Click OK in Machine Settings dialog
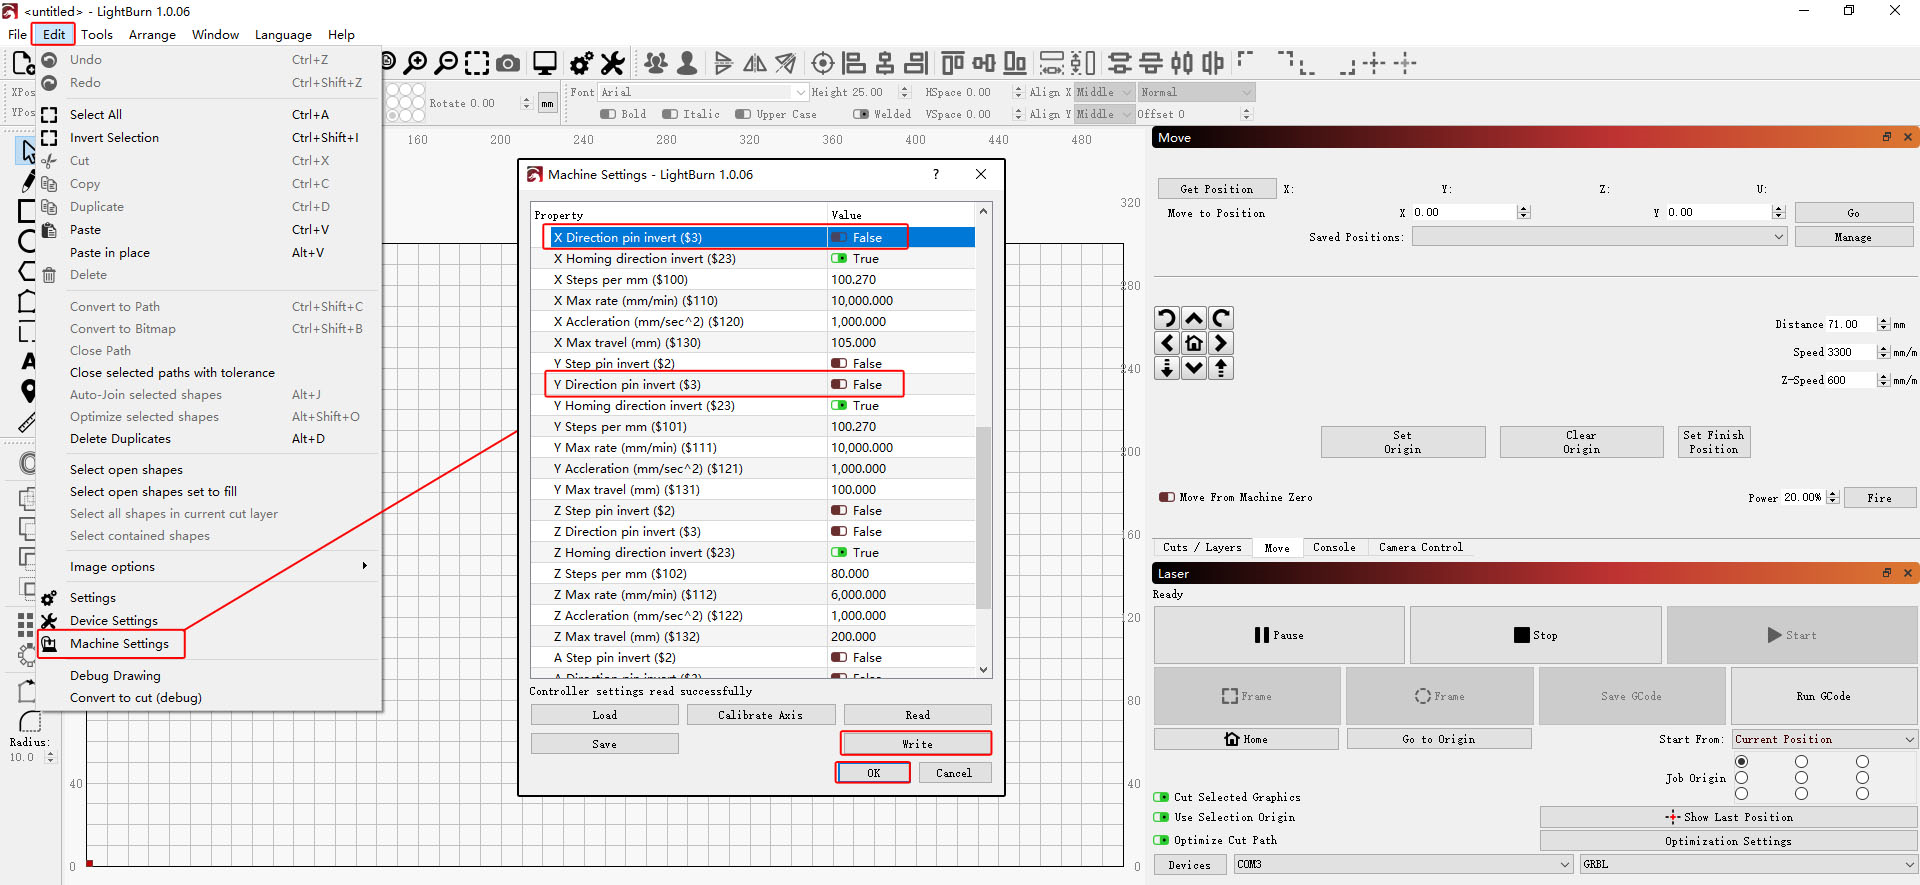 [x=874, y=773]
